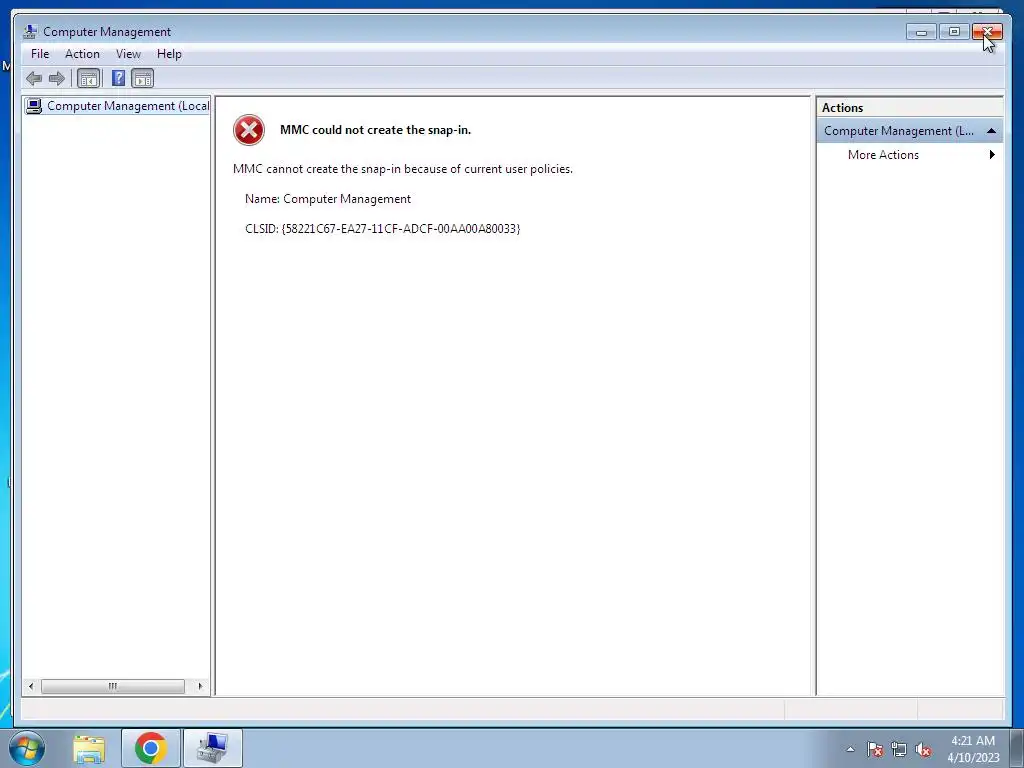The image size is (1024, 768).
Task: Open the File menu
Action: (40, 54)
